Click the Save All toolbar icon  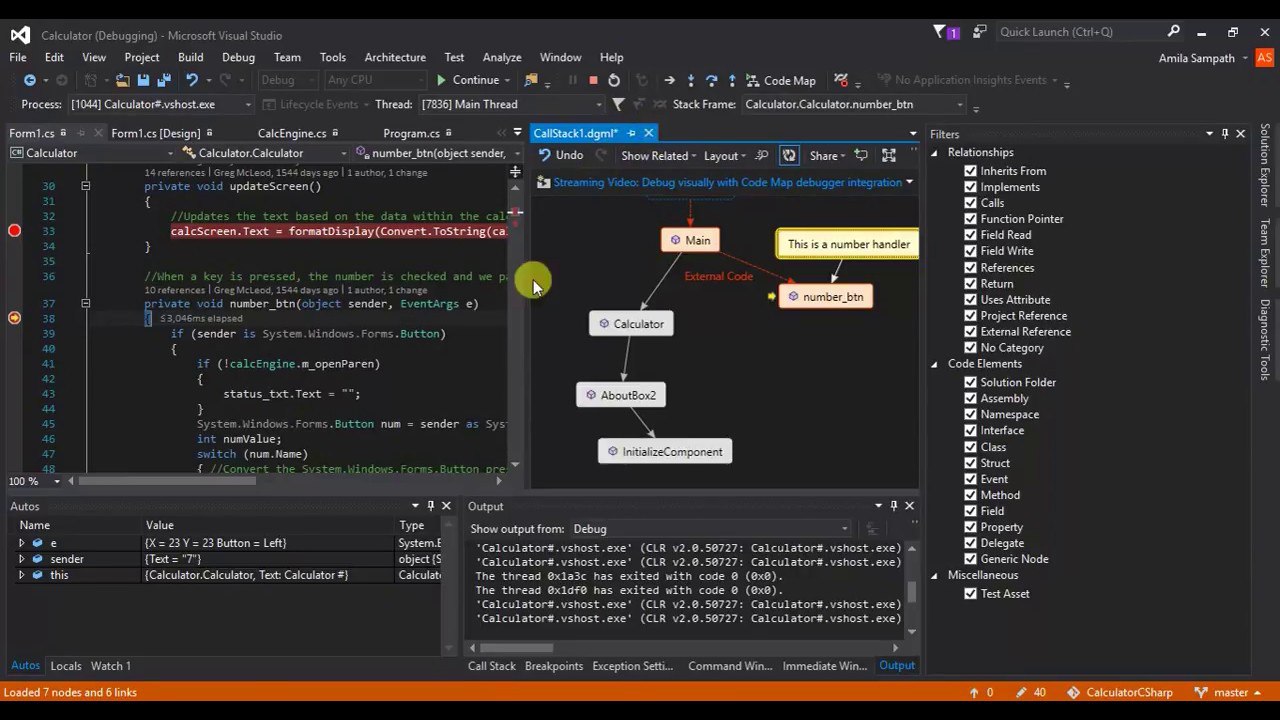coord(162,80)
